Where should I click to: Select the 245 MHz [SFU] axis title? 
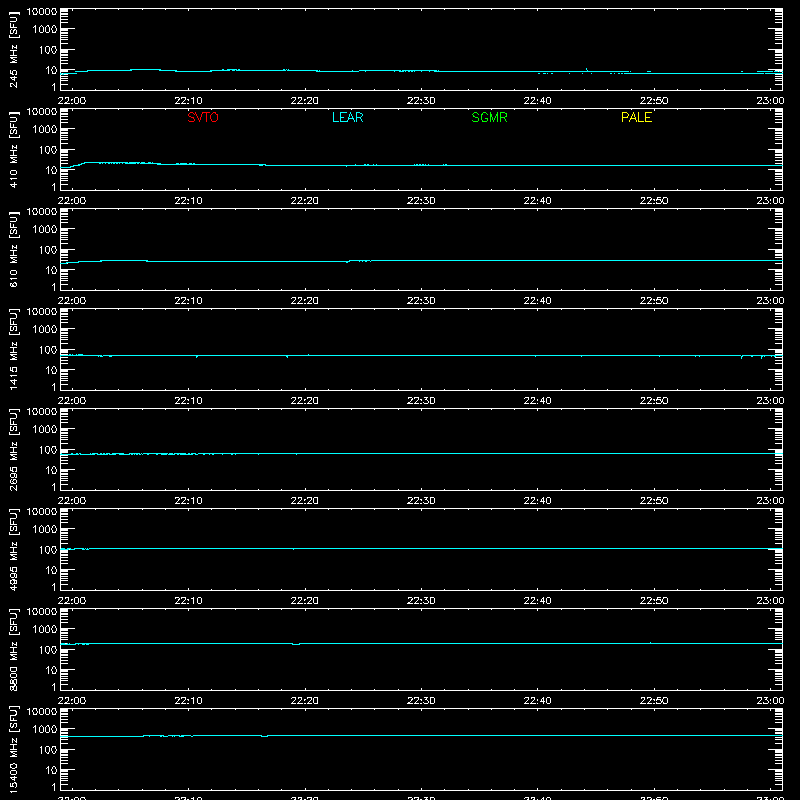coord(13,50)
